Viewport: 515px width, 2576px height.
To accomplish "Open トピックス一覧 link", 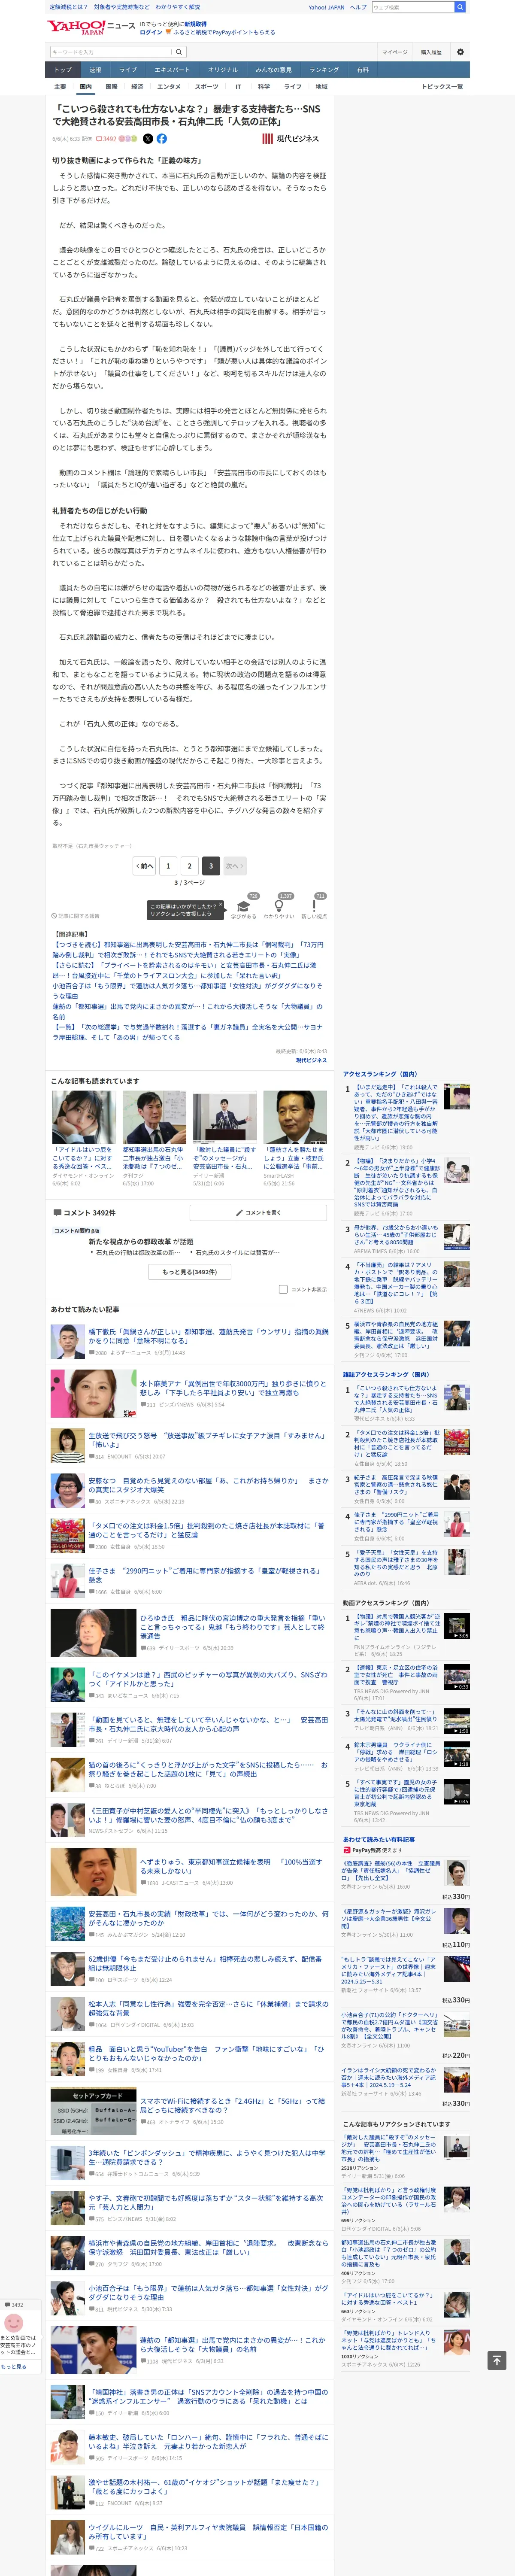I will pos(442,87).
